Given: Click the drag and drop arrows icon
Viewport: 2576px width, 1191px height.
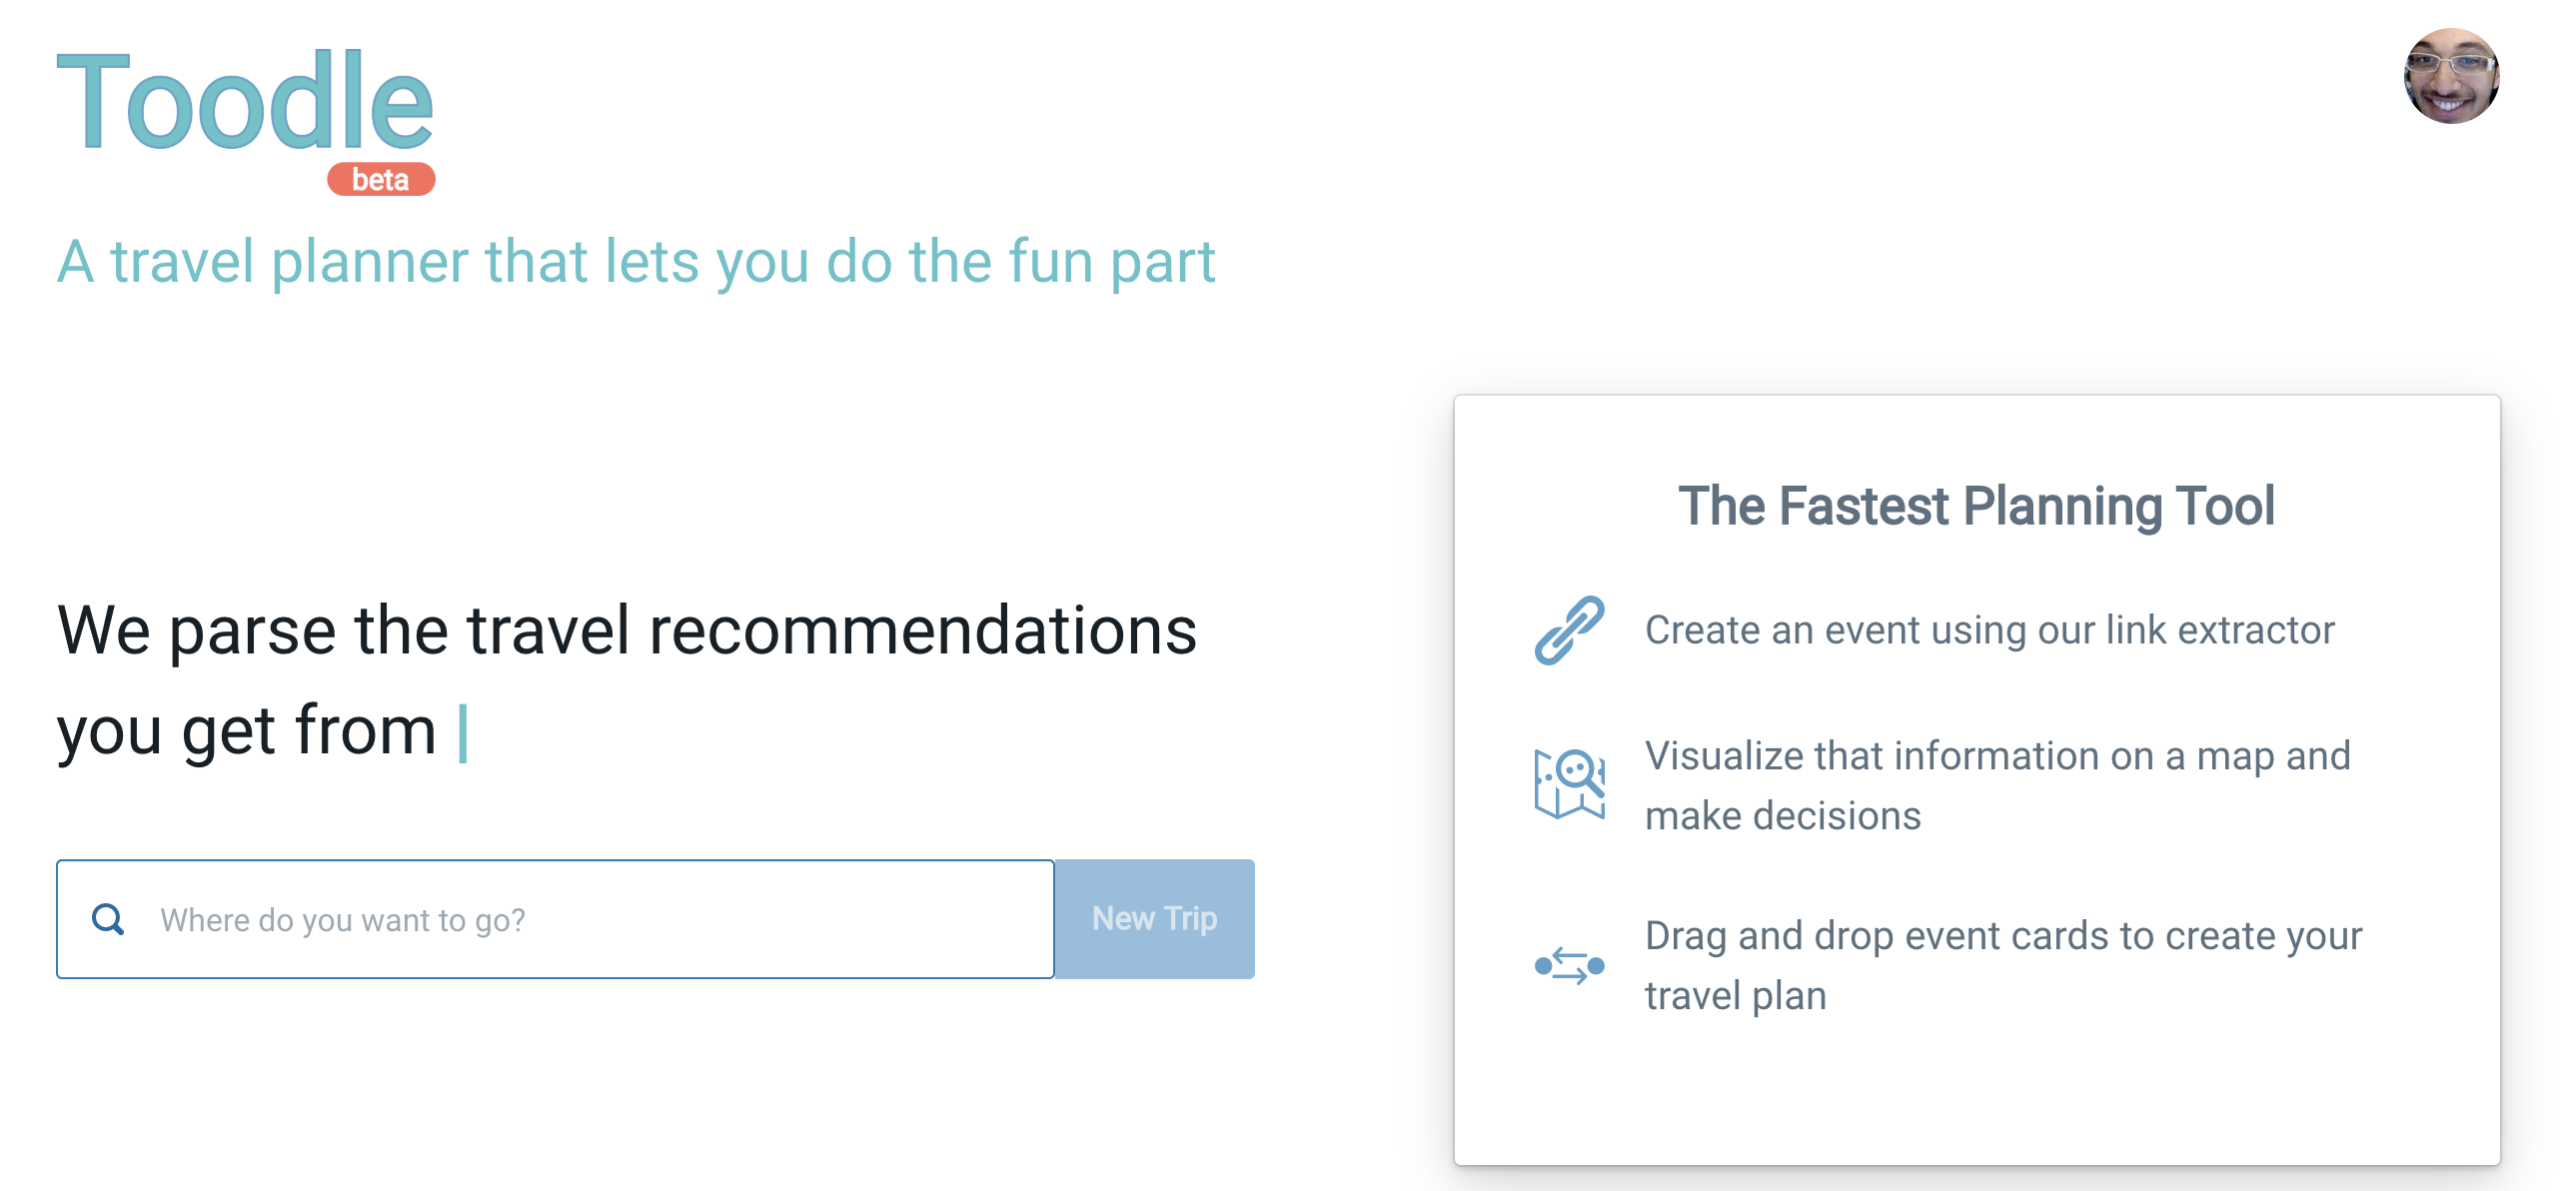Looking at the screenshot, I should [x=1569, y=966].
